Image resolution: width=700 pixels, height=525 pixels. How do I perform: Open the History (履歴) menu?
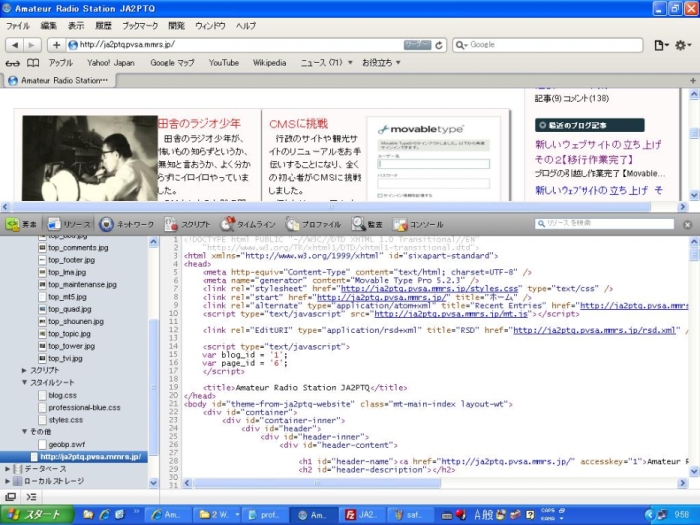tap(103, 26)
